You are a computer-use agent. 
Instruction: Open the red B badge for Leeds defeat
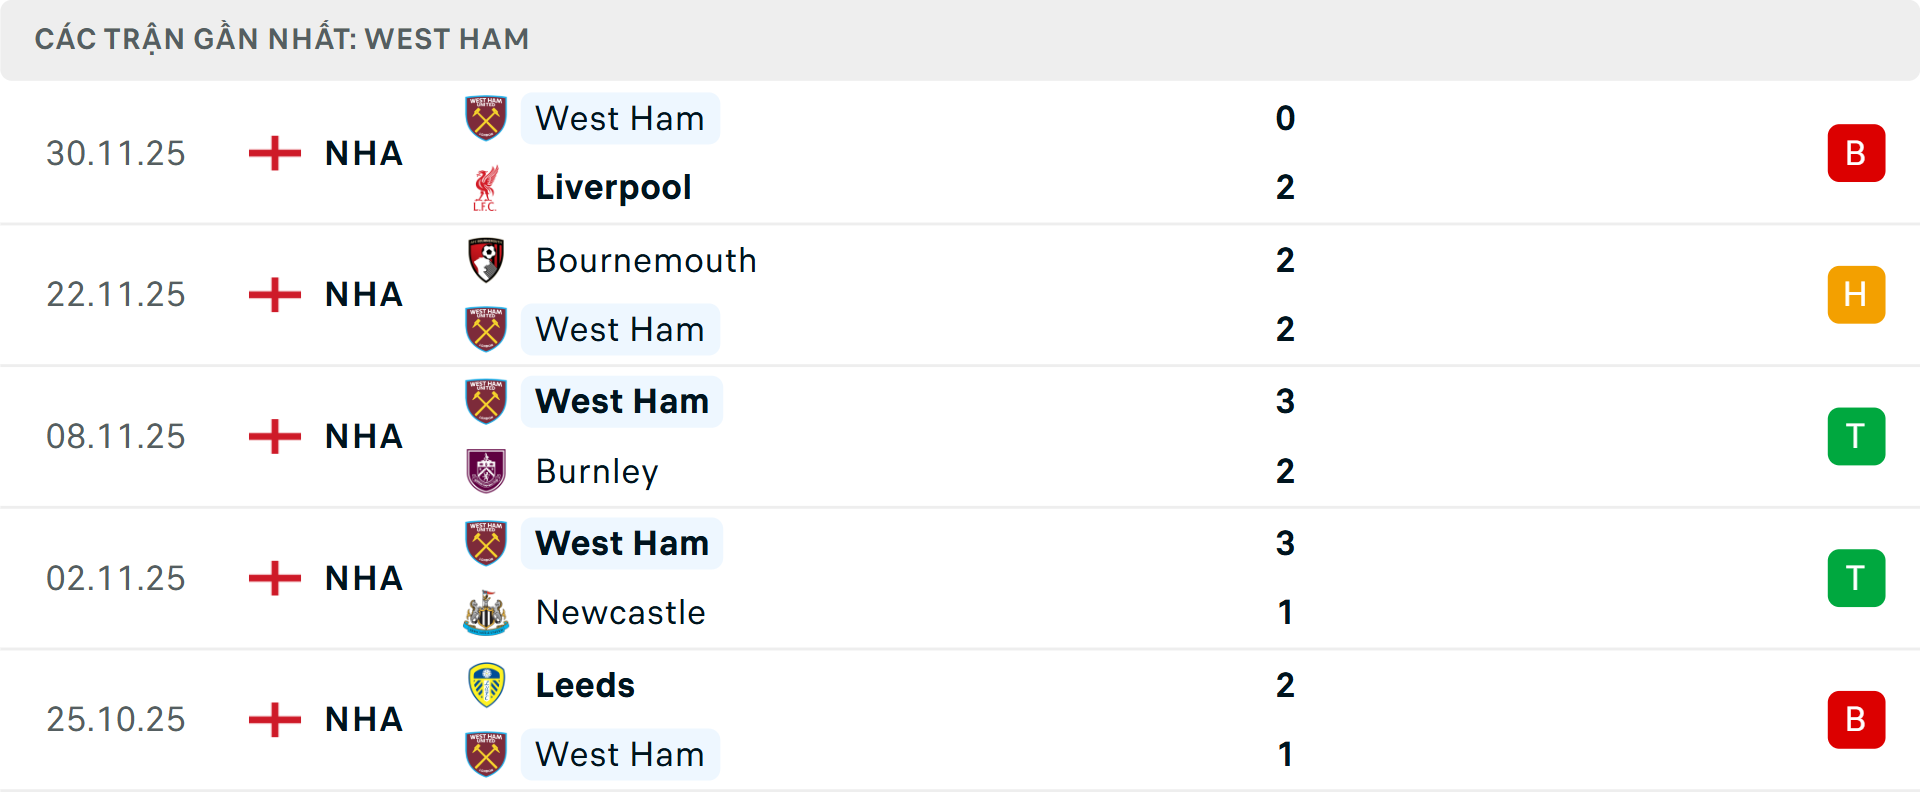click(x=1856, y=719)
